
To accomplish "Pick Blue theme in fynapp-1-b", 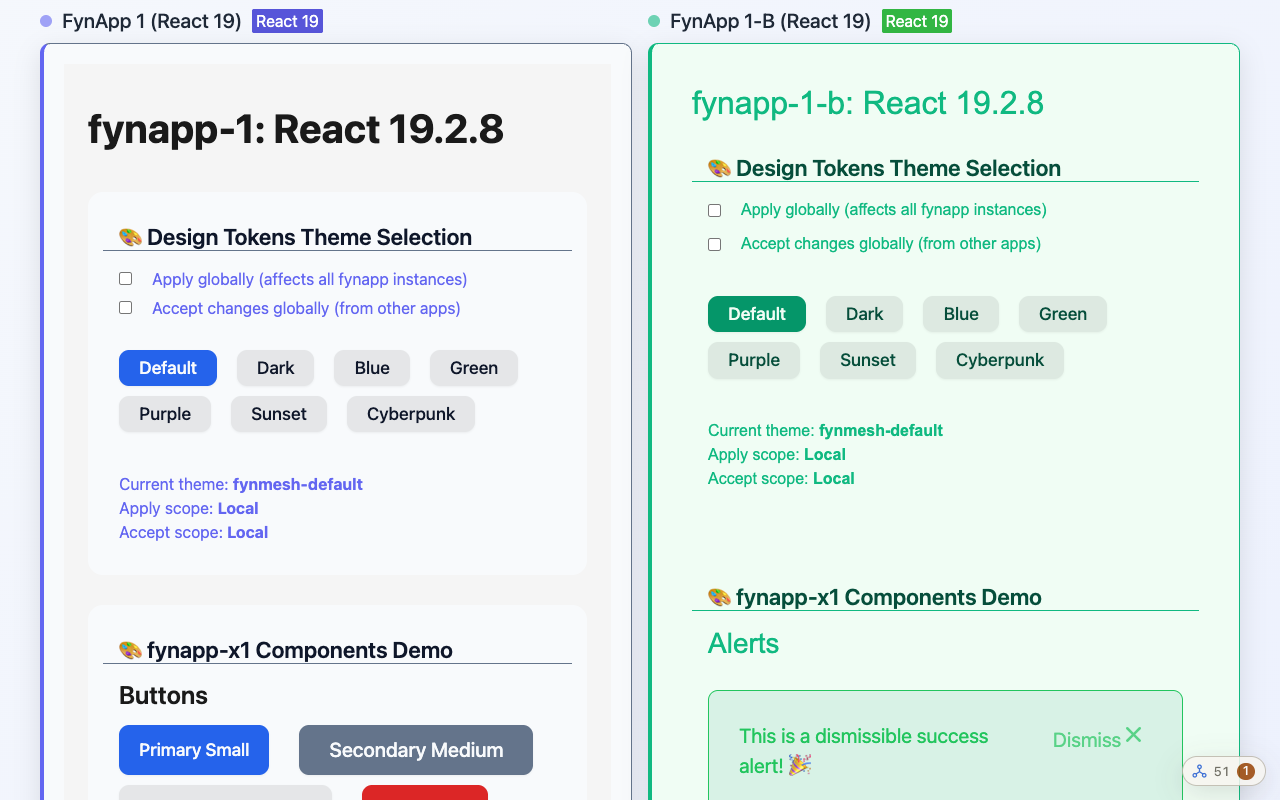I will coord(961,314).
